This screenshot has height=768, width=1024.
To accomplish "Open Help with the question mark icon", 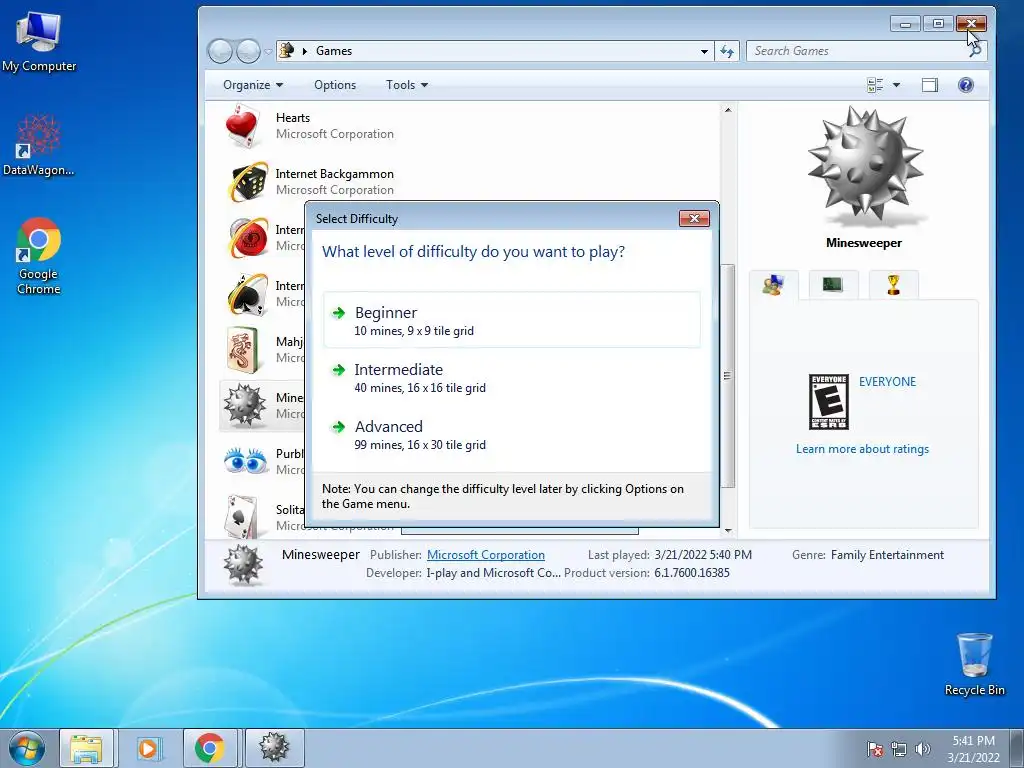I will point(965,85).
